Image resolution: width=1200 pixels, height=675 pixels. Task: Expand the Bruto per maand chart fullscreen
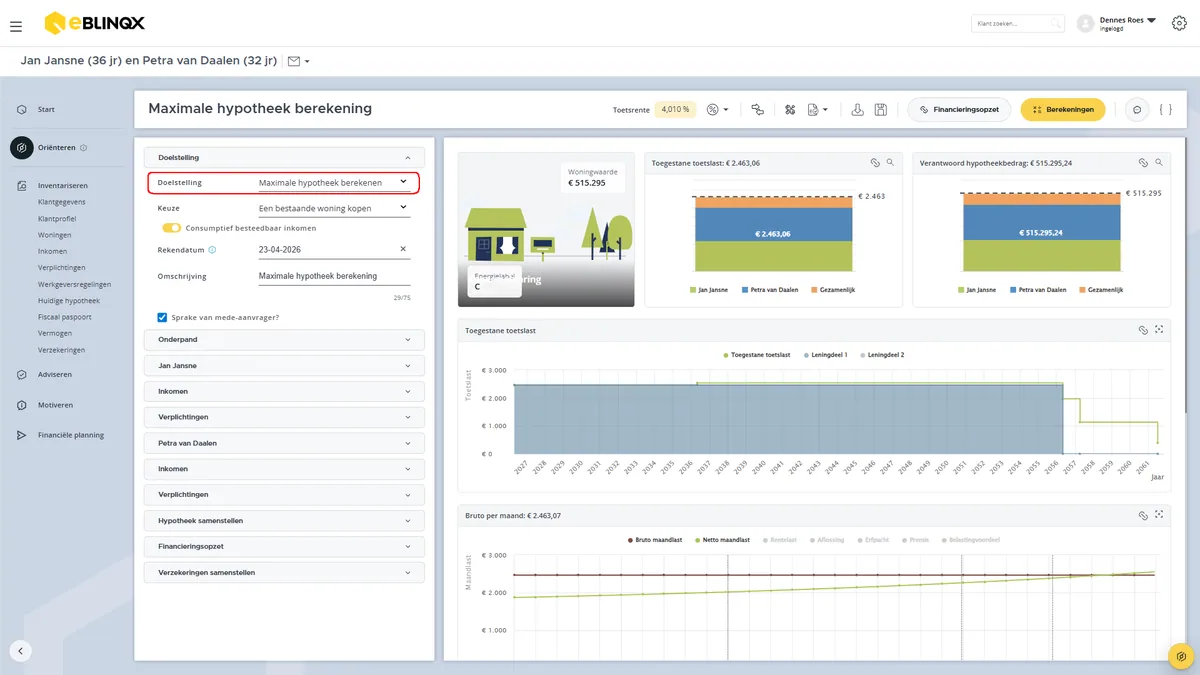coord(1159,516)
